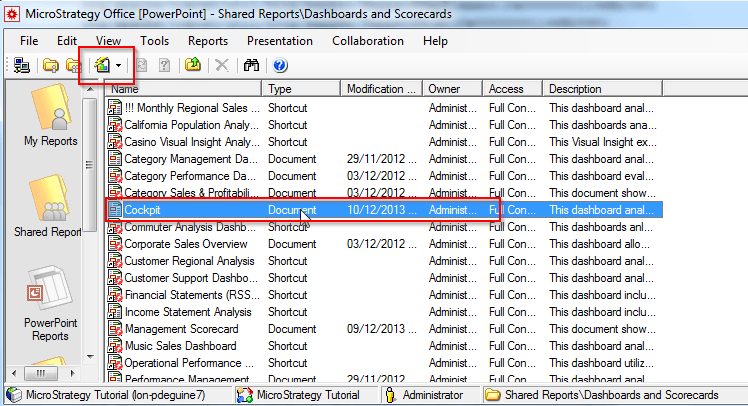748x406 pixels.
Task: Click the MicroStrategy Office title bar icon
Action: tap(12, 14)
